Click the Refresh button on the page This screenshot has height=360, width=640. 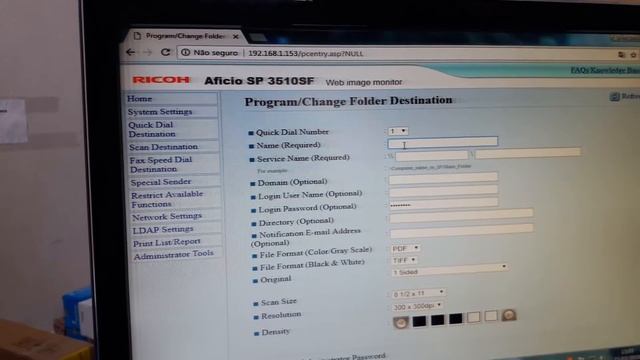625,96
